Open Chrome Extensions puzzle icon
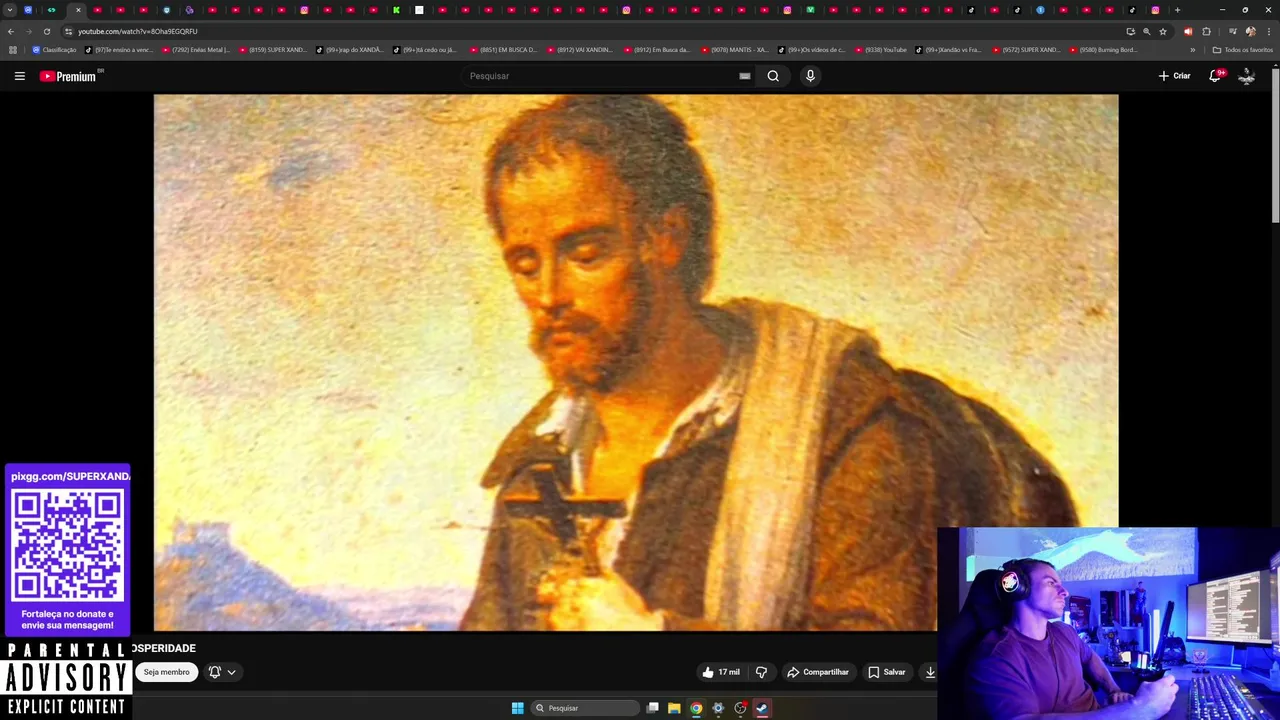The height and width of the screenshot is (720, 1280). 1206,31
